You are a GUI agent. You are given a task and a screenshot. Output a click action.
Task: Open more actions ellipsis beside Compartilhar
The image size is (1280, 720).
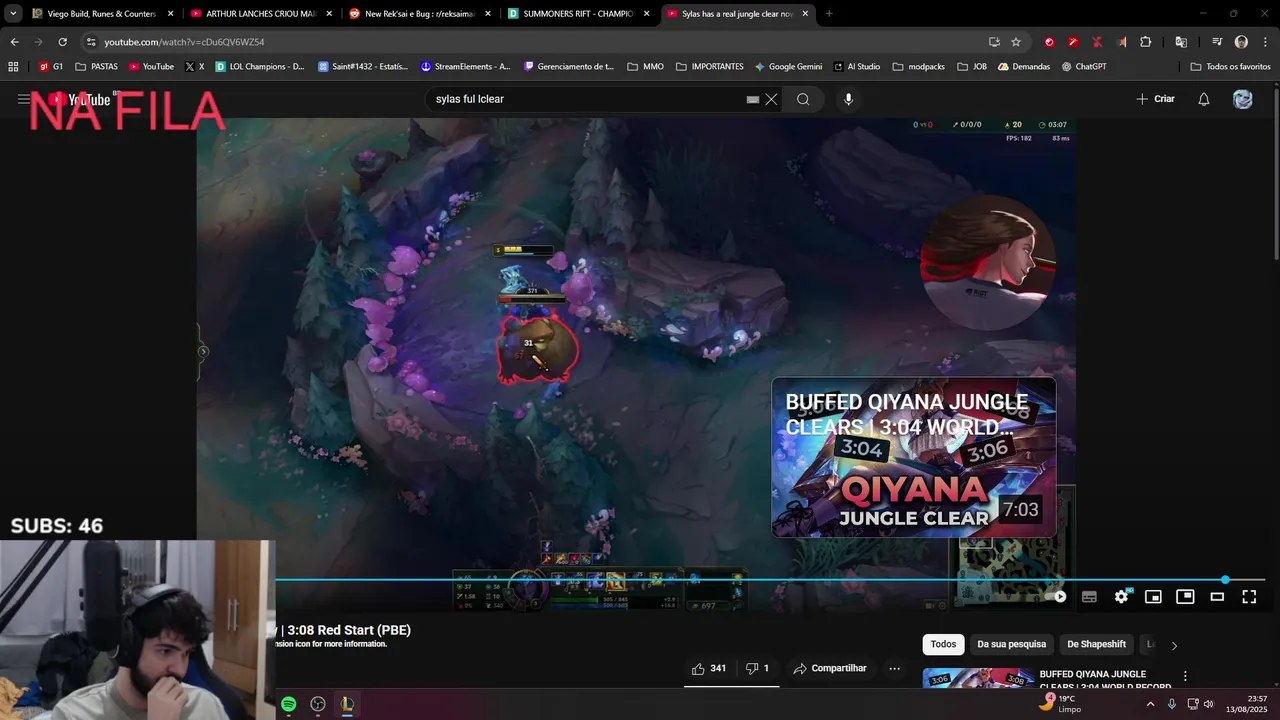click(894, 668)
